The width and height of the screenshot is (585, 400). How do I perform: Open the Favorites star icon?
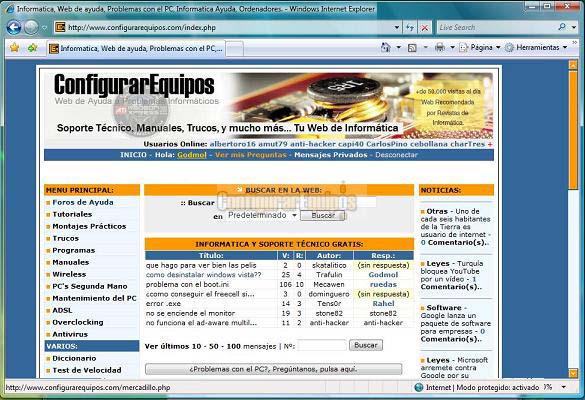click(x=15, y=48)
